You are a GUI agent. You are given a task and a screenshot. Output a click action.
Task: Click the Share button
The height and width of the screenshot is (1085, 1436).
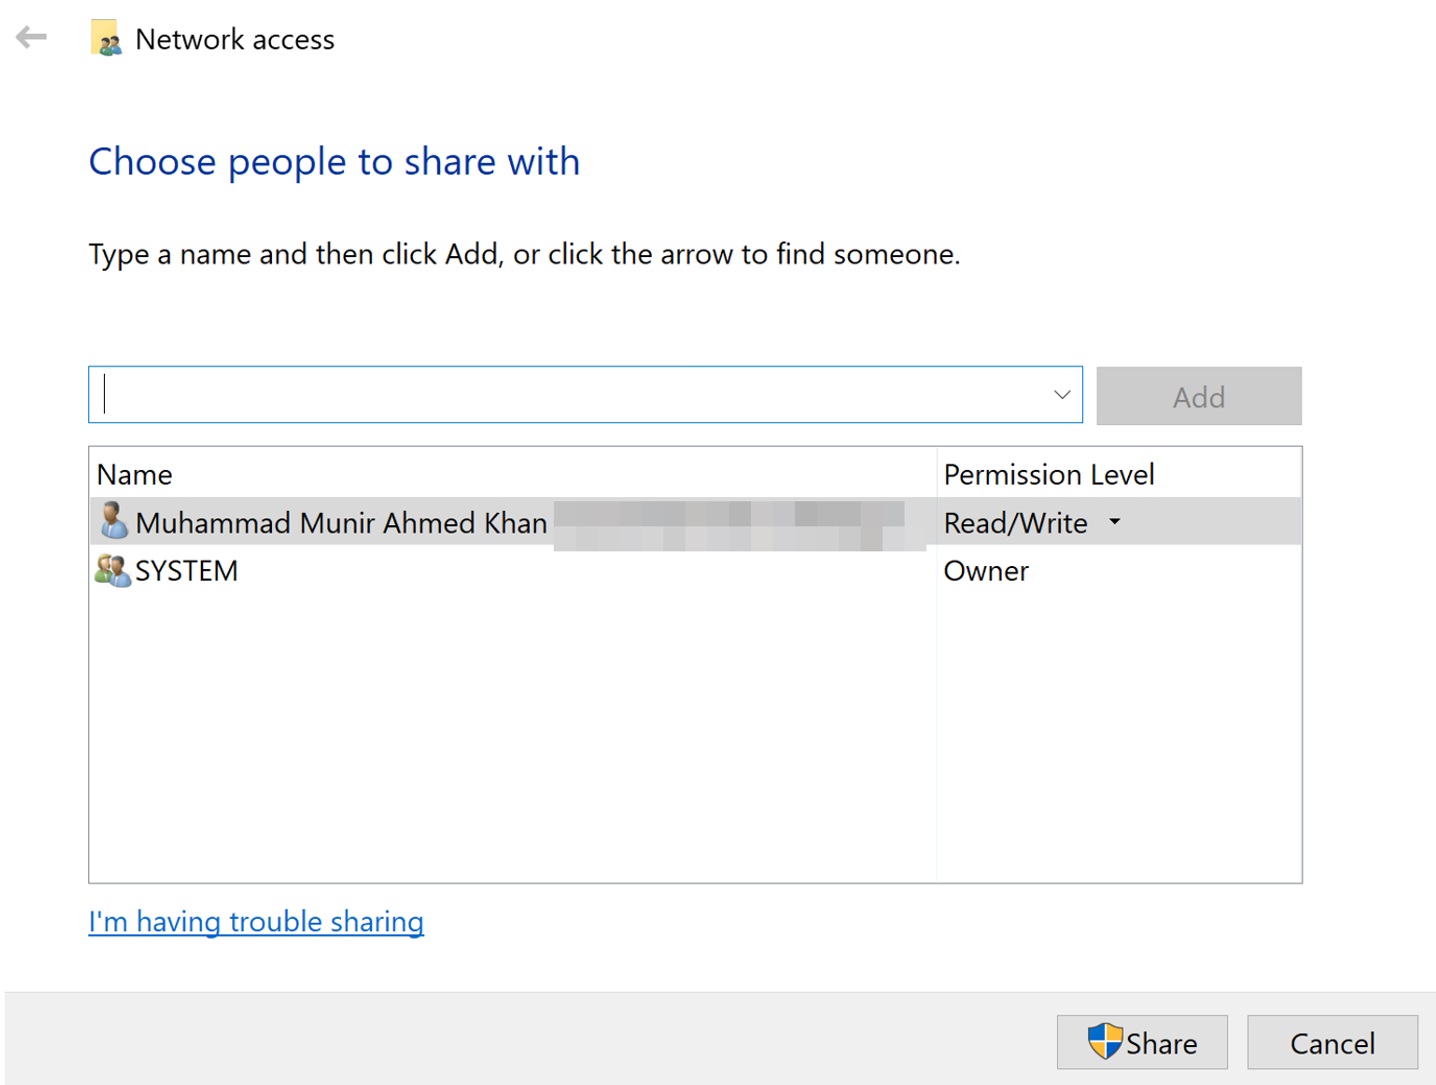coord(1142,1042)
